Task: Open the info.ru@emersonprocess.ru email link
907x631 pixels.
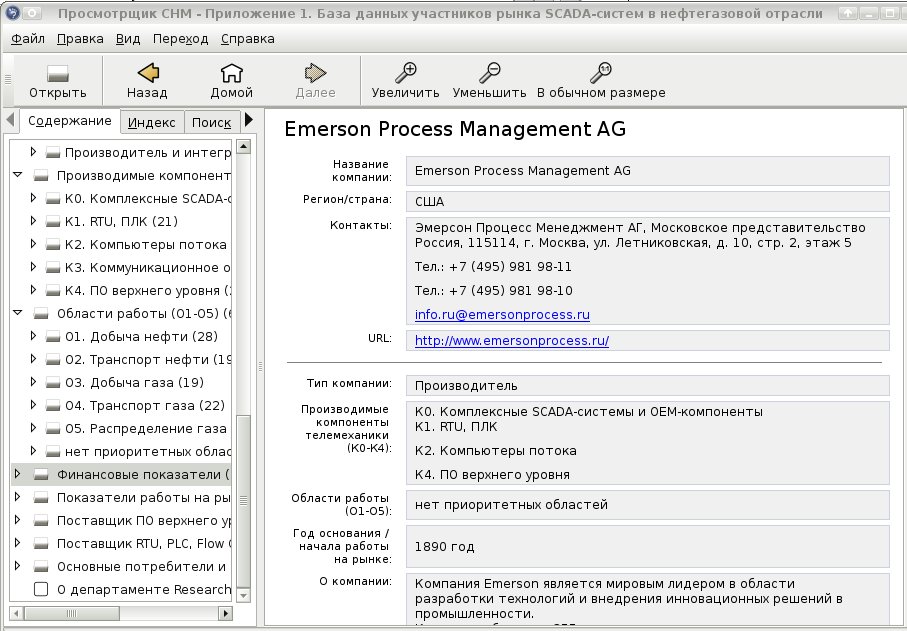Action: [x=502, y=315]
